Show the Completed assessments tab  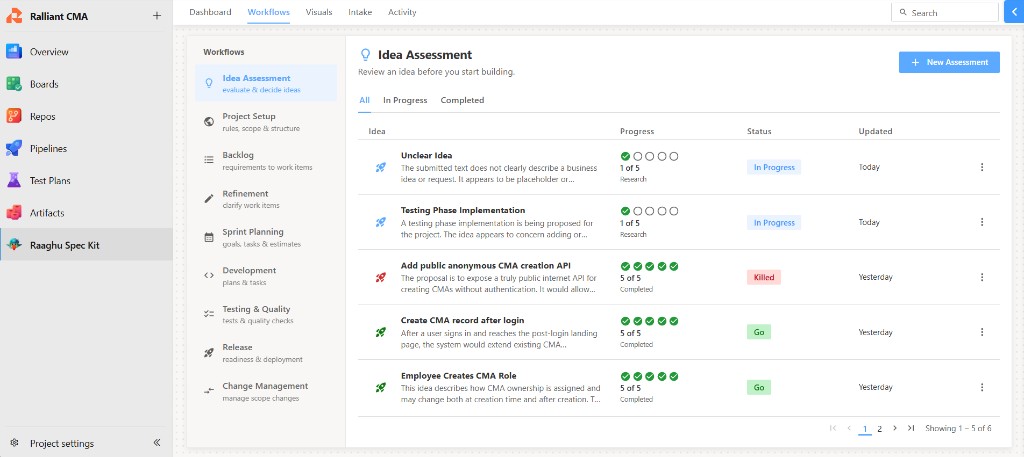462,100
